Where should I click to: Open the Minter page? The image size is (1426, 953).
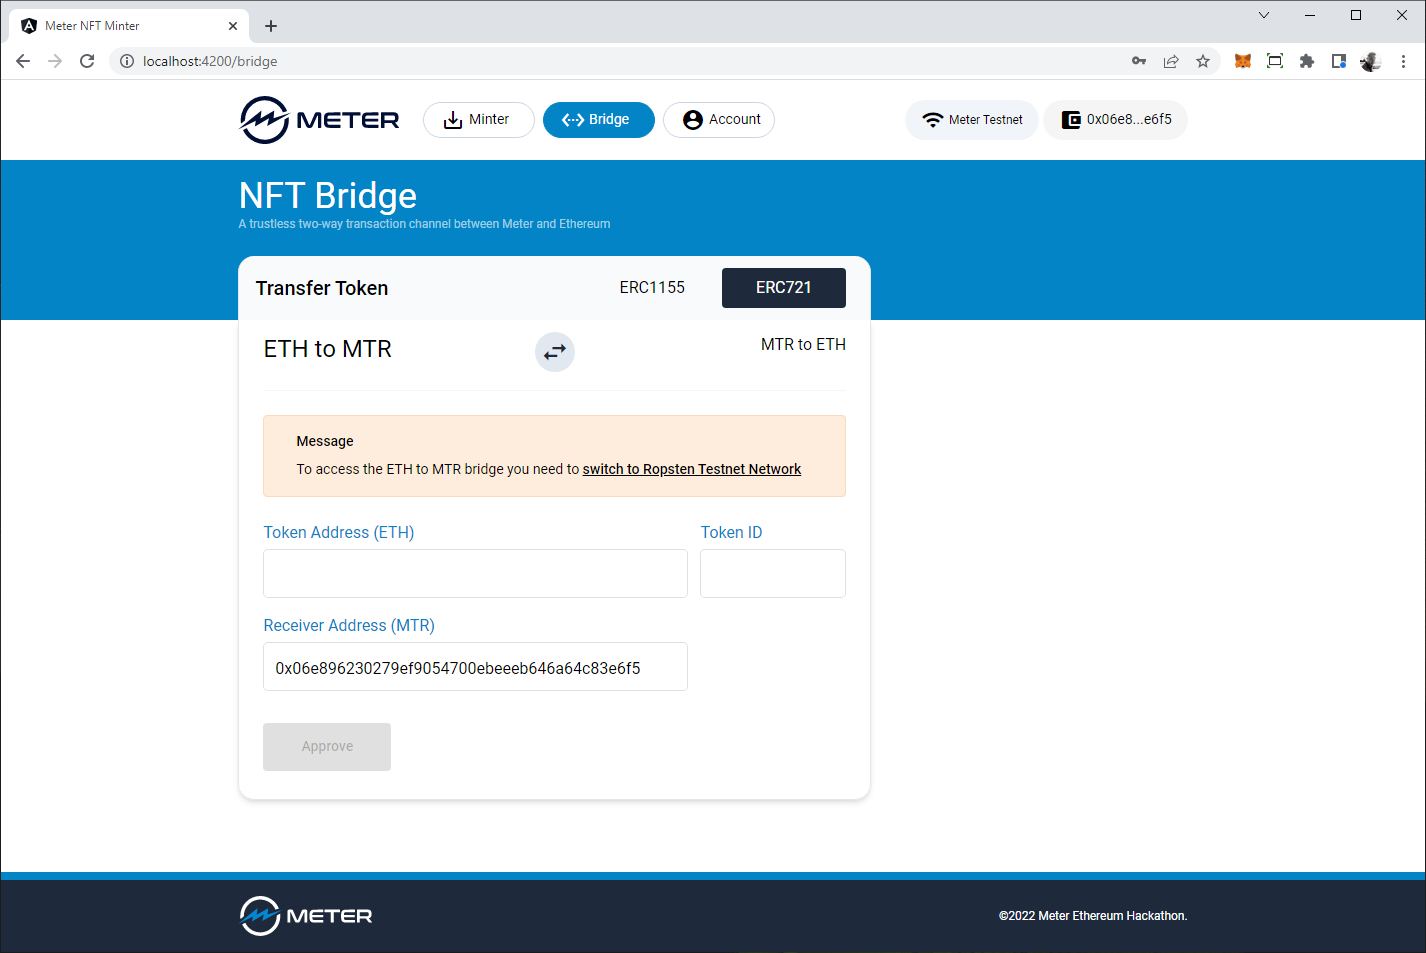coord(479,120)
